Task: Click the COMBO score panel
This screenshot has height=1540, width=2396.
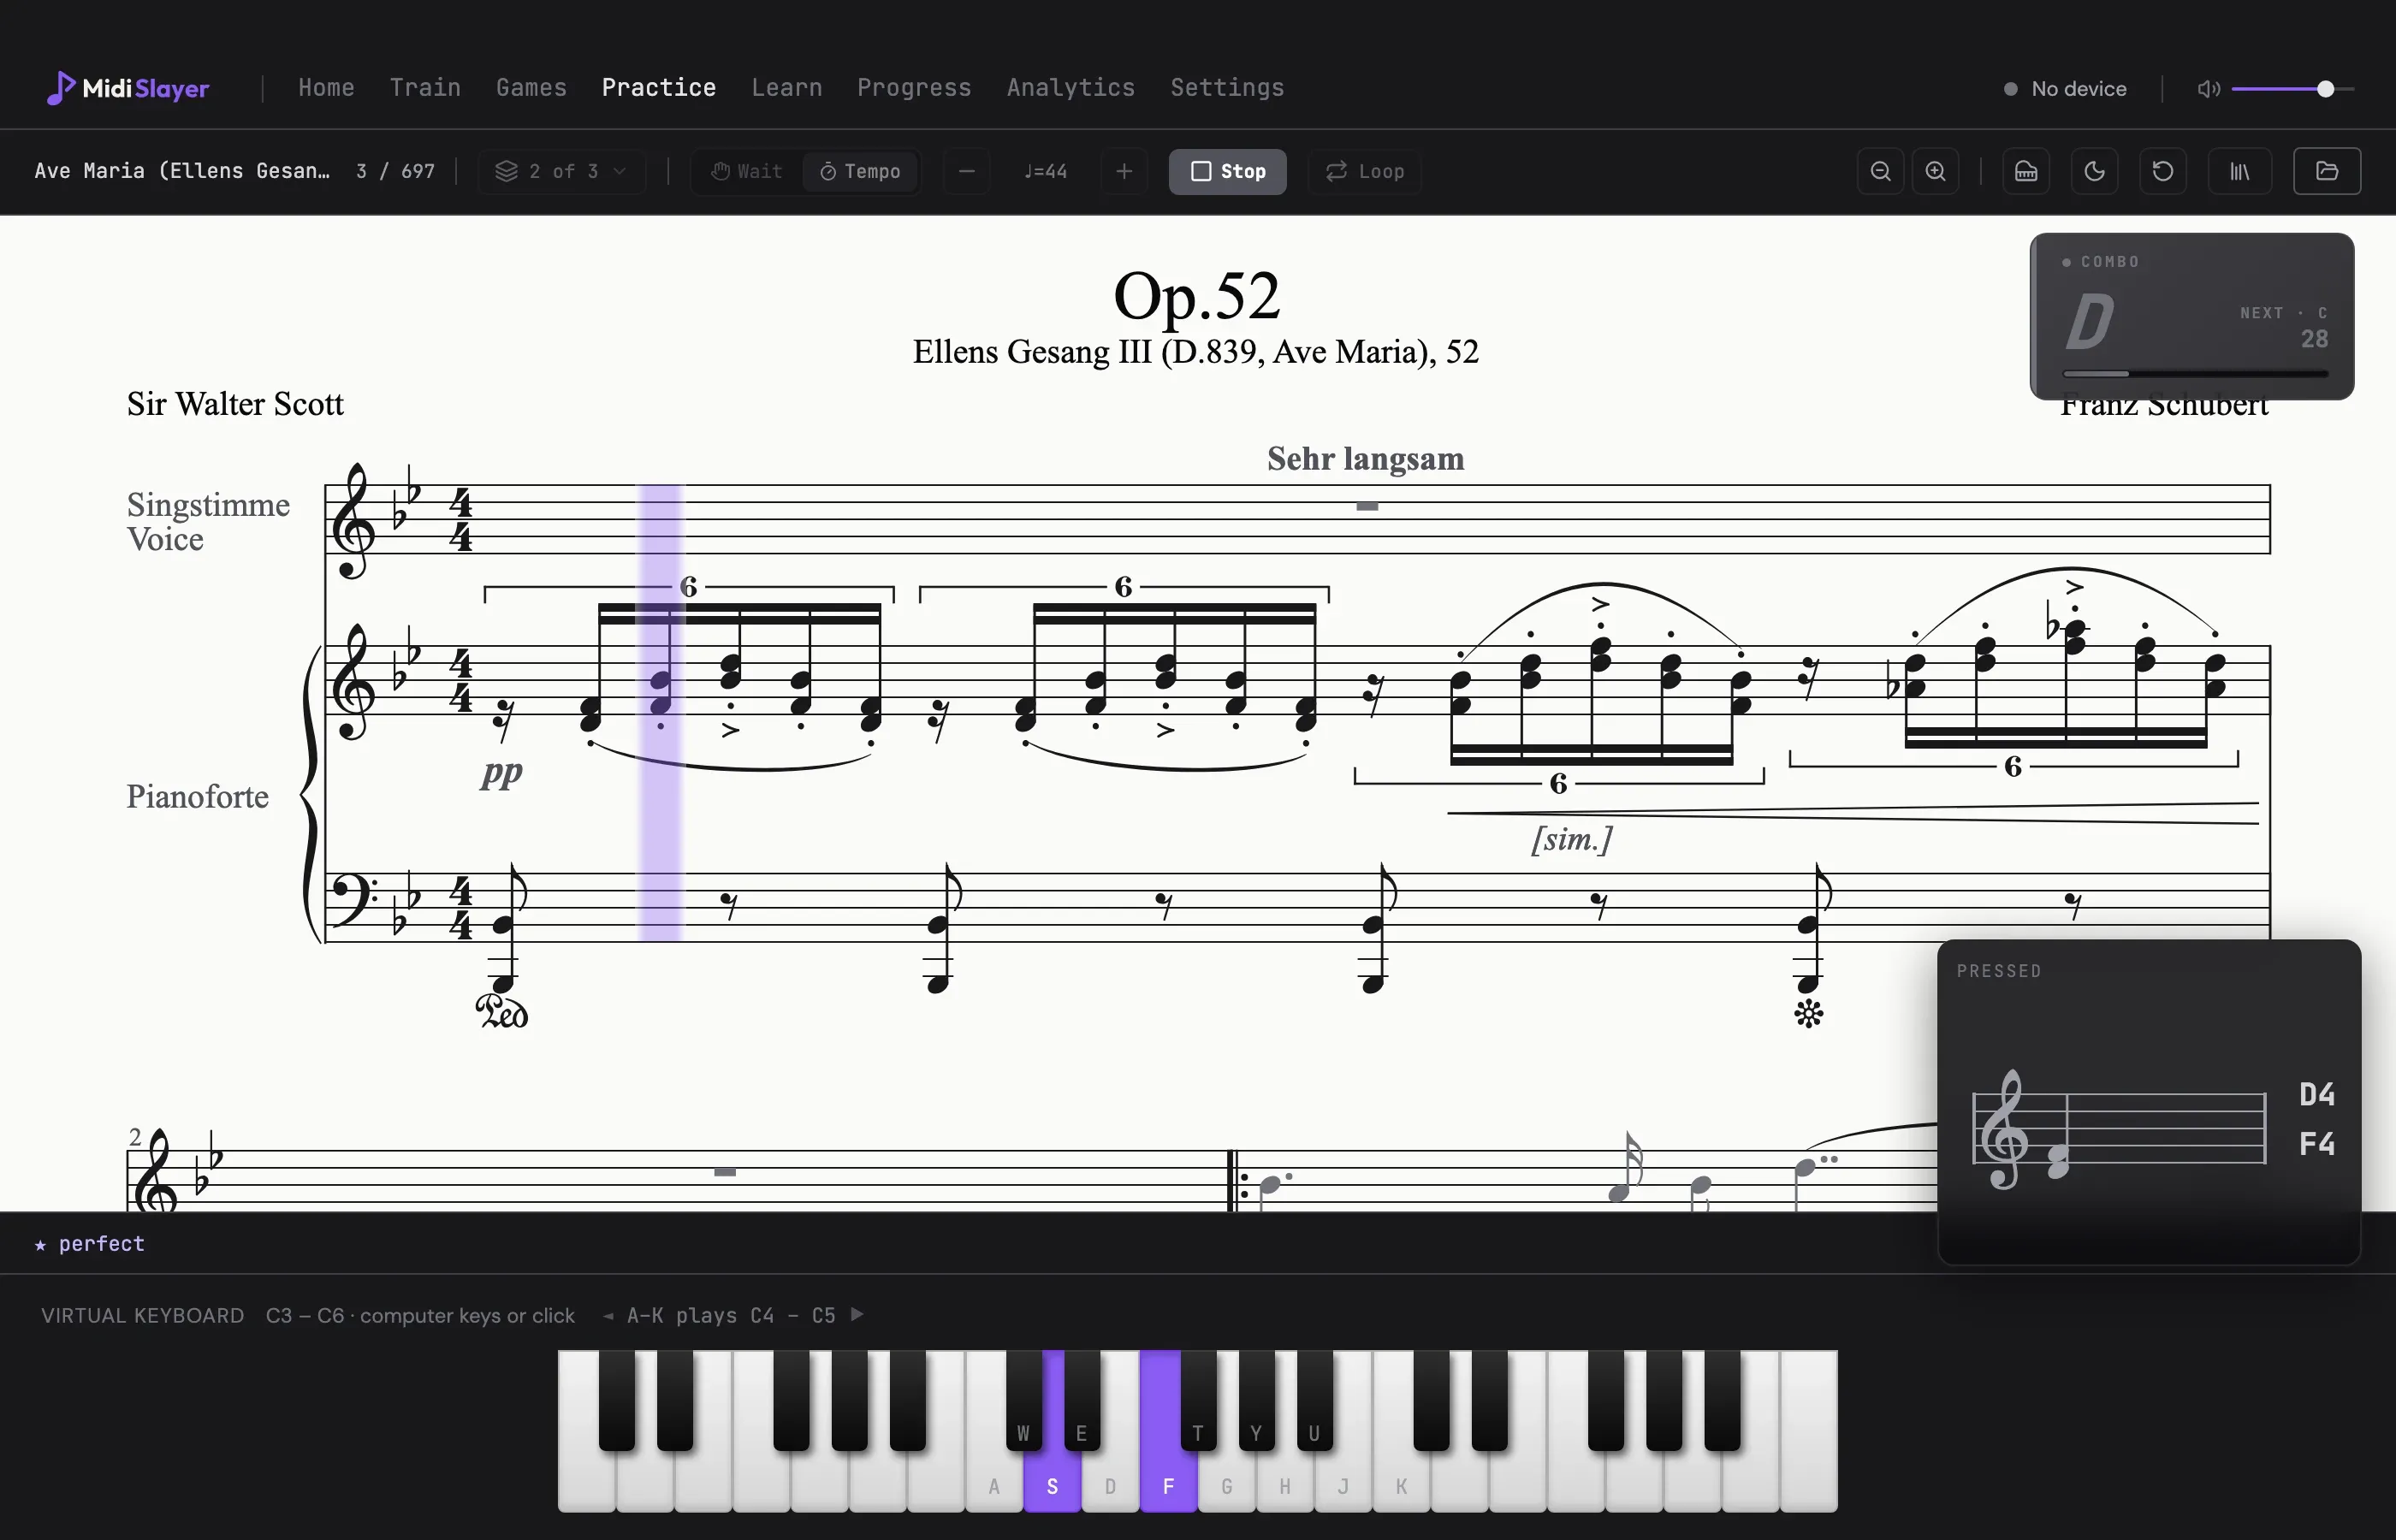Action: coord(2192,316)
